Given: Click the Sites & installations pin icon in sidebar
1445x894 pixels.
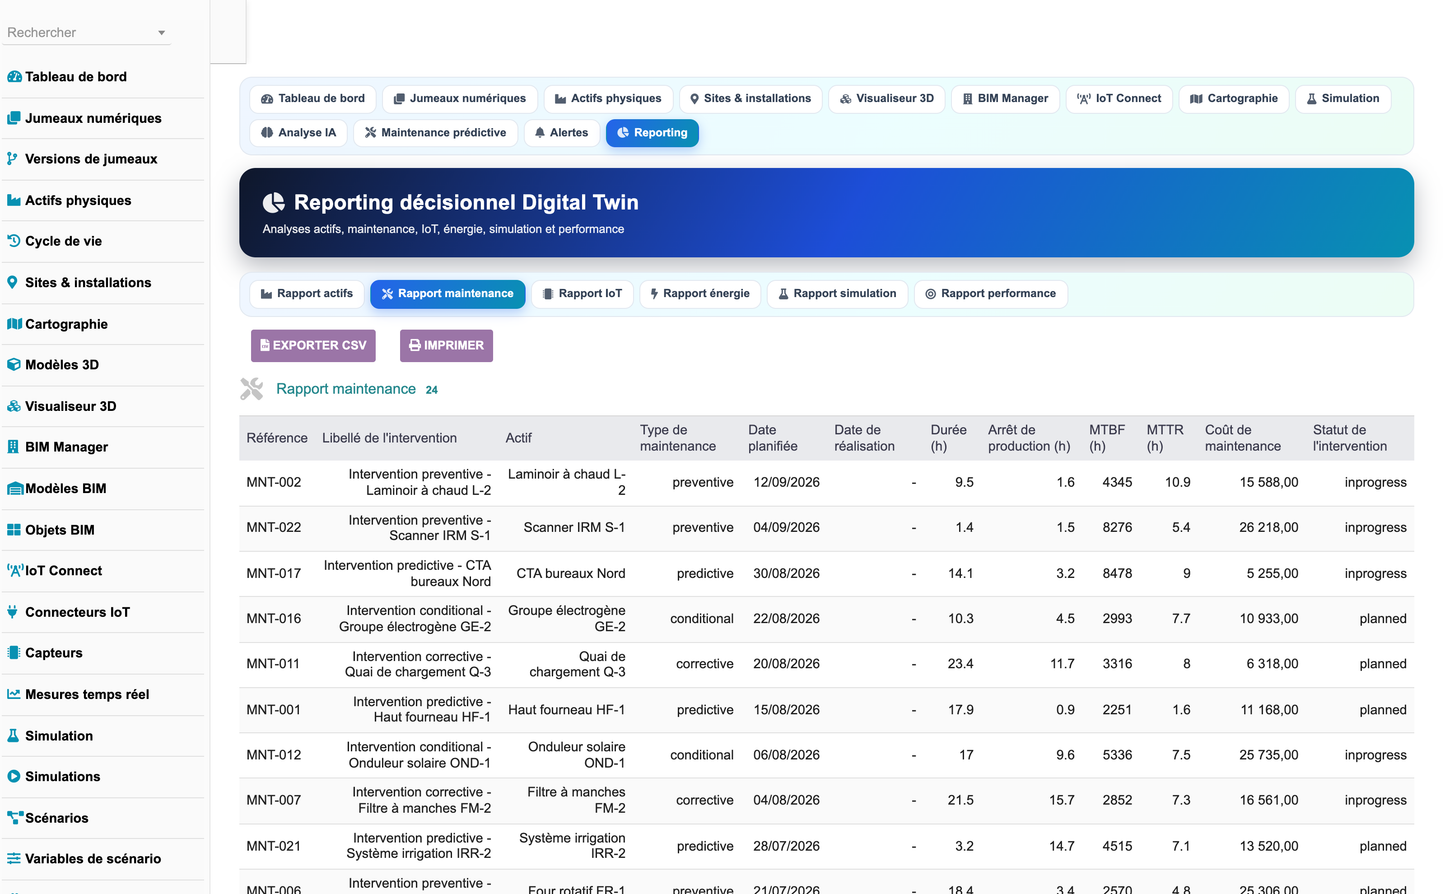Looking at the screenshot, I should (12, 283).
